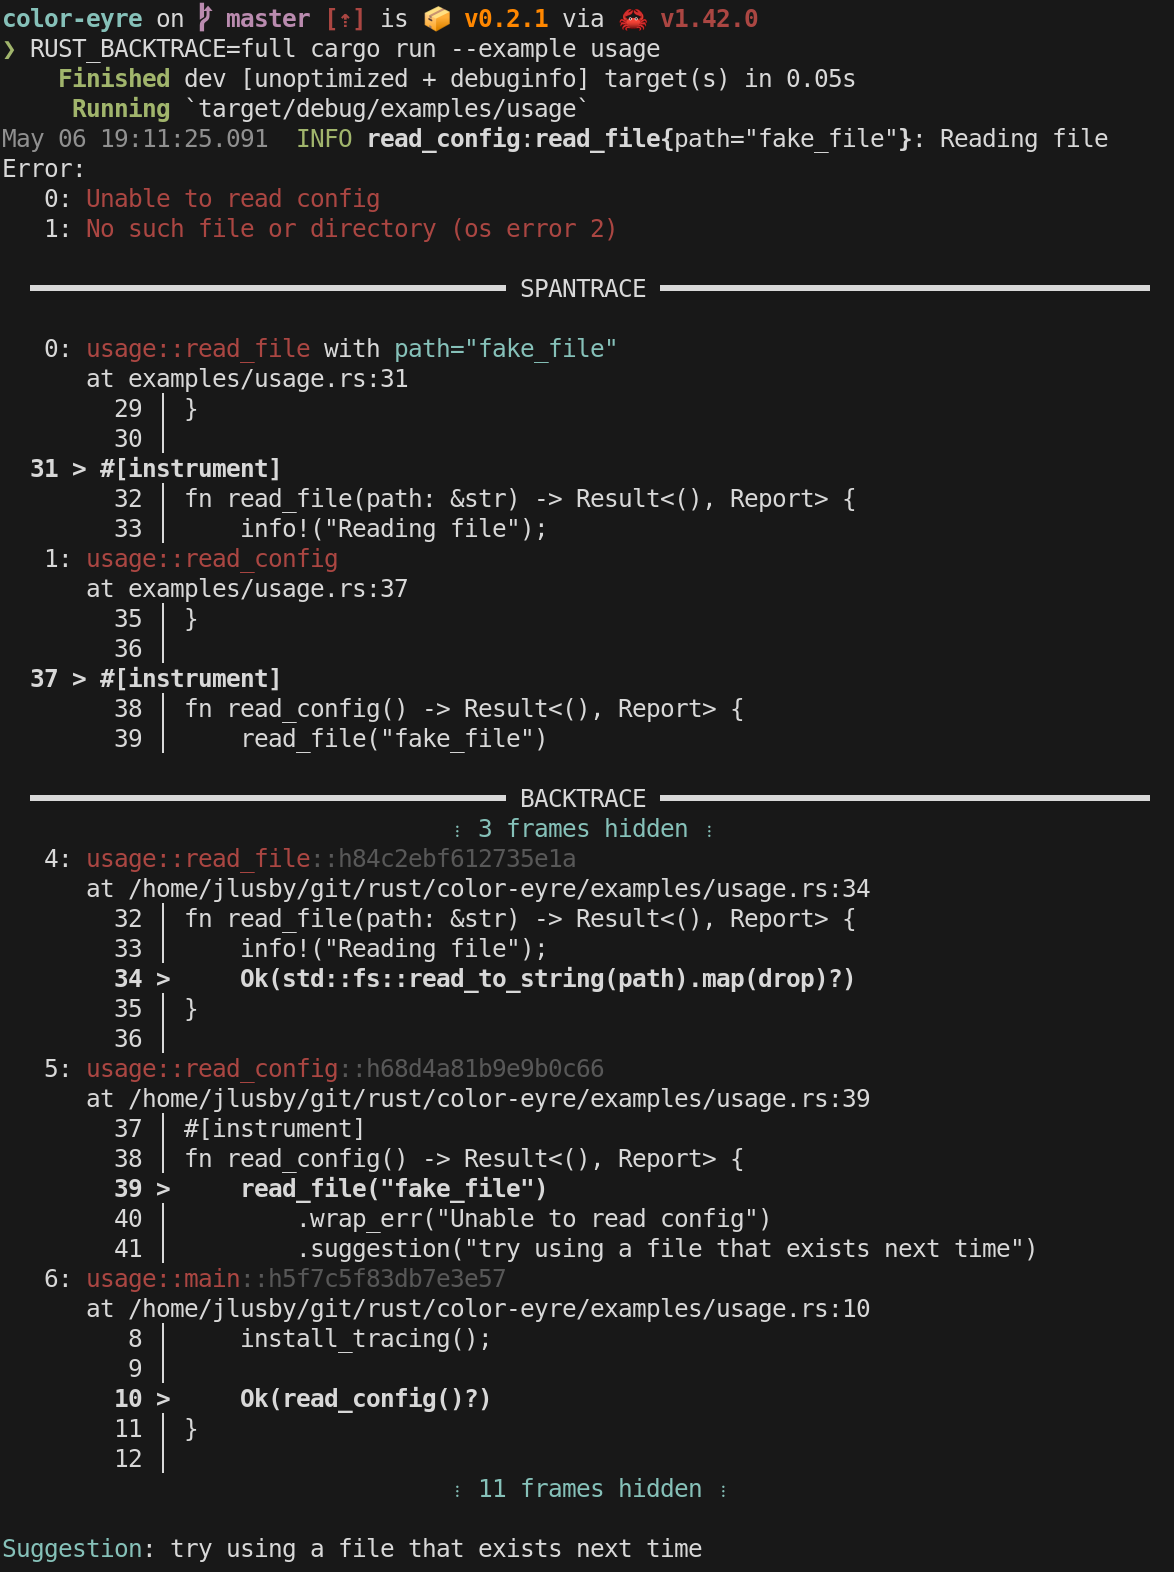Open the examples/usage.rs:31 file location

coord(268,379)
